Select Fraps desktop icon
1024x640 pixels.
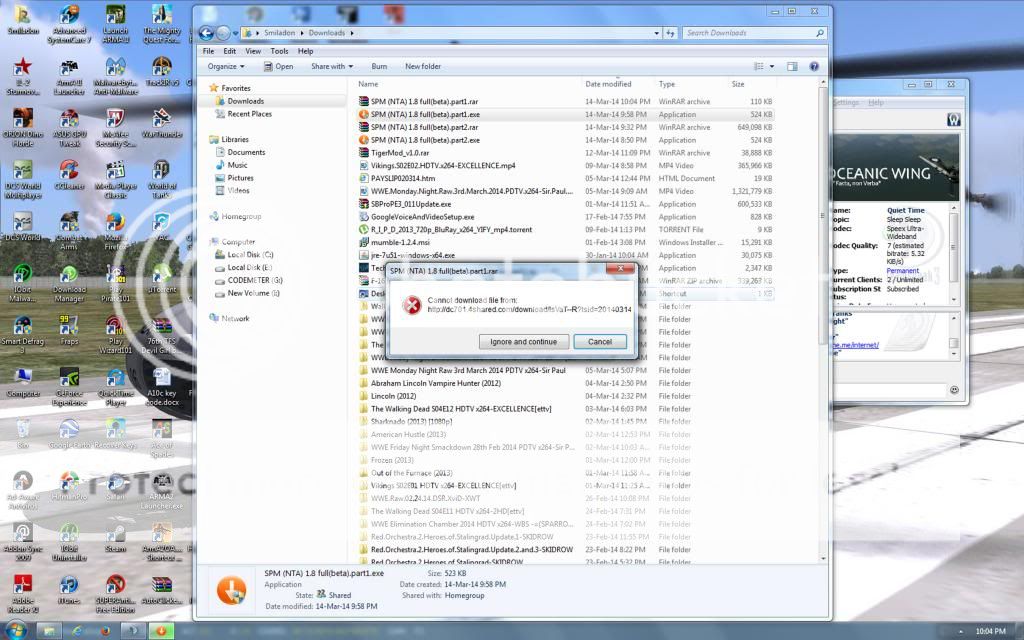click(x=69, y=329)
